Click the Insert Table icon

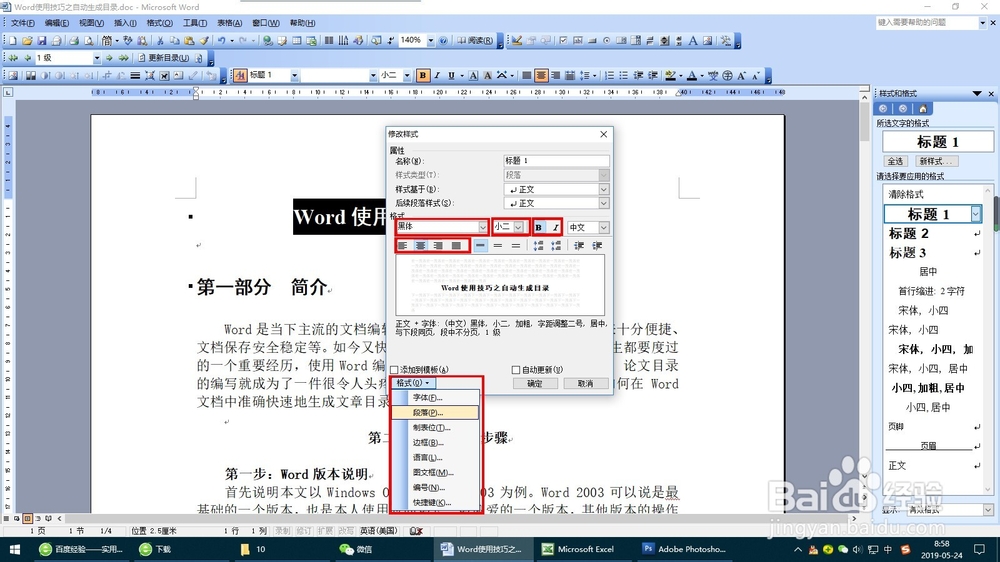point(297,41)
